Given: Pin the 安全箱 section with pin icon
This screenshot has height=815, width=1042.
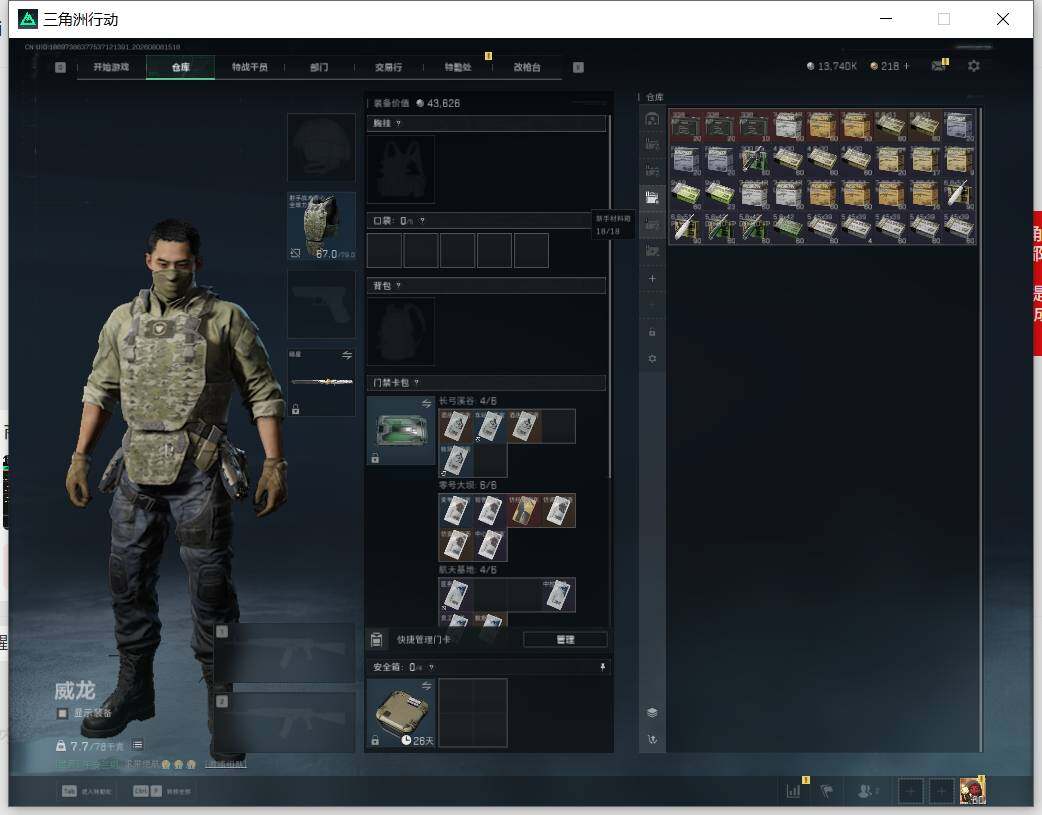Looking at the screenshot, I should [x=603, y=667].
